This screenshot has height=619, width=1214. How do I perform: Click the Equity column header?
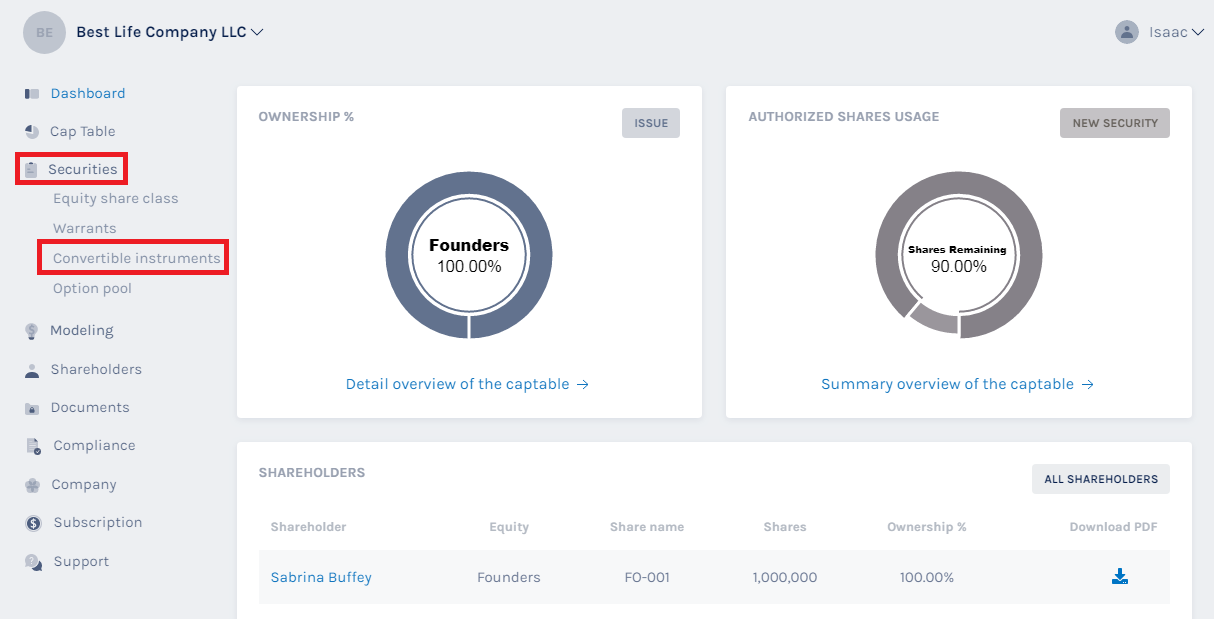(509, 527)
